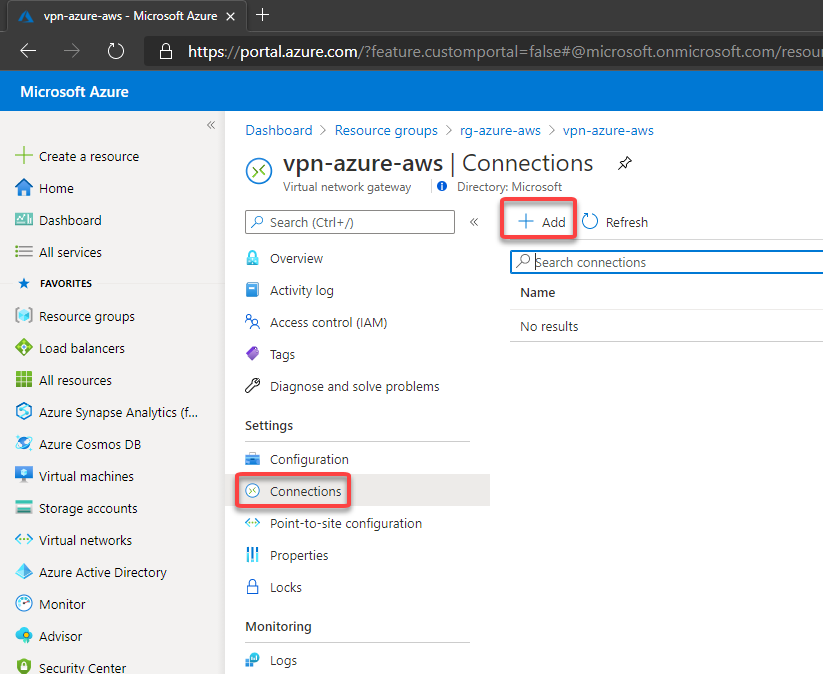Click the Virtual machines monitor icon
The image size is (823, 674).
(24, 475)
